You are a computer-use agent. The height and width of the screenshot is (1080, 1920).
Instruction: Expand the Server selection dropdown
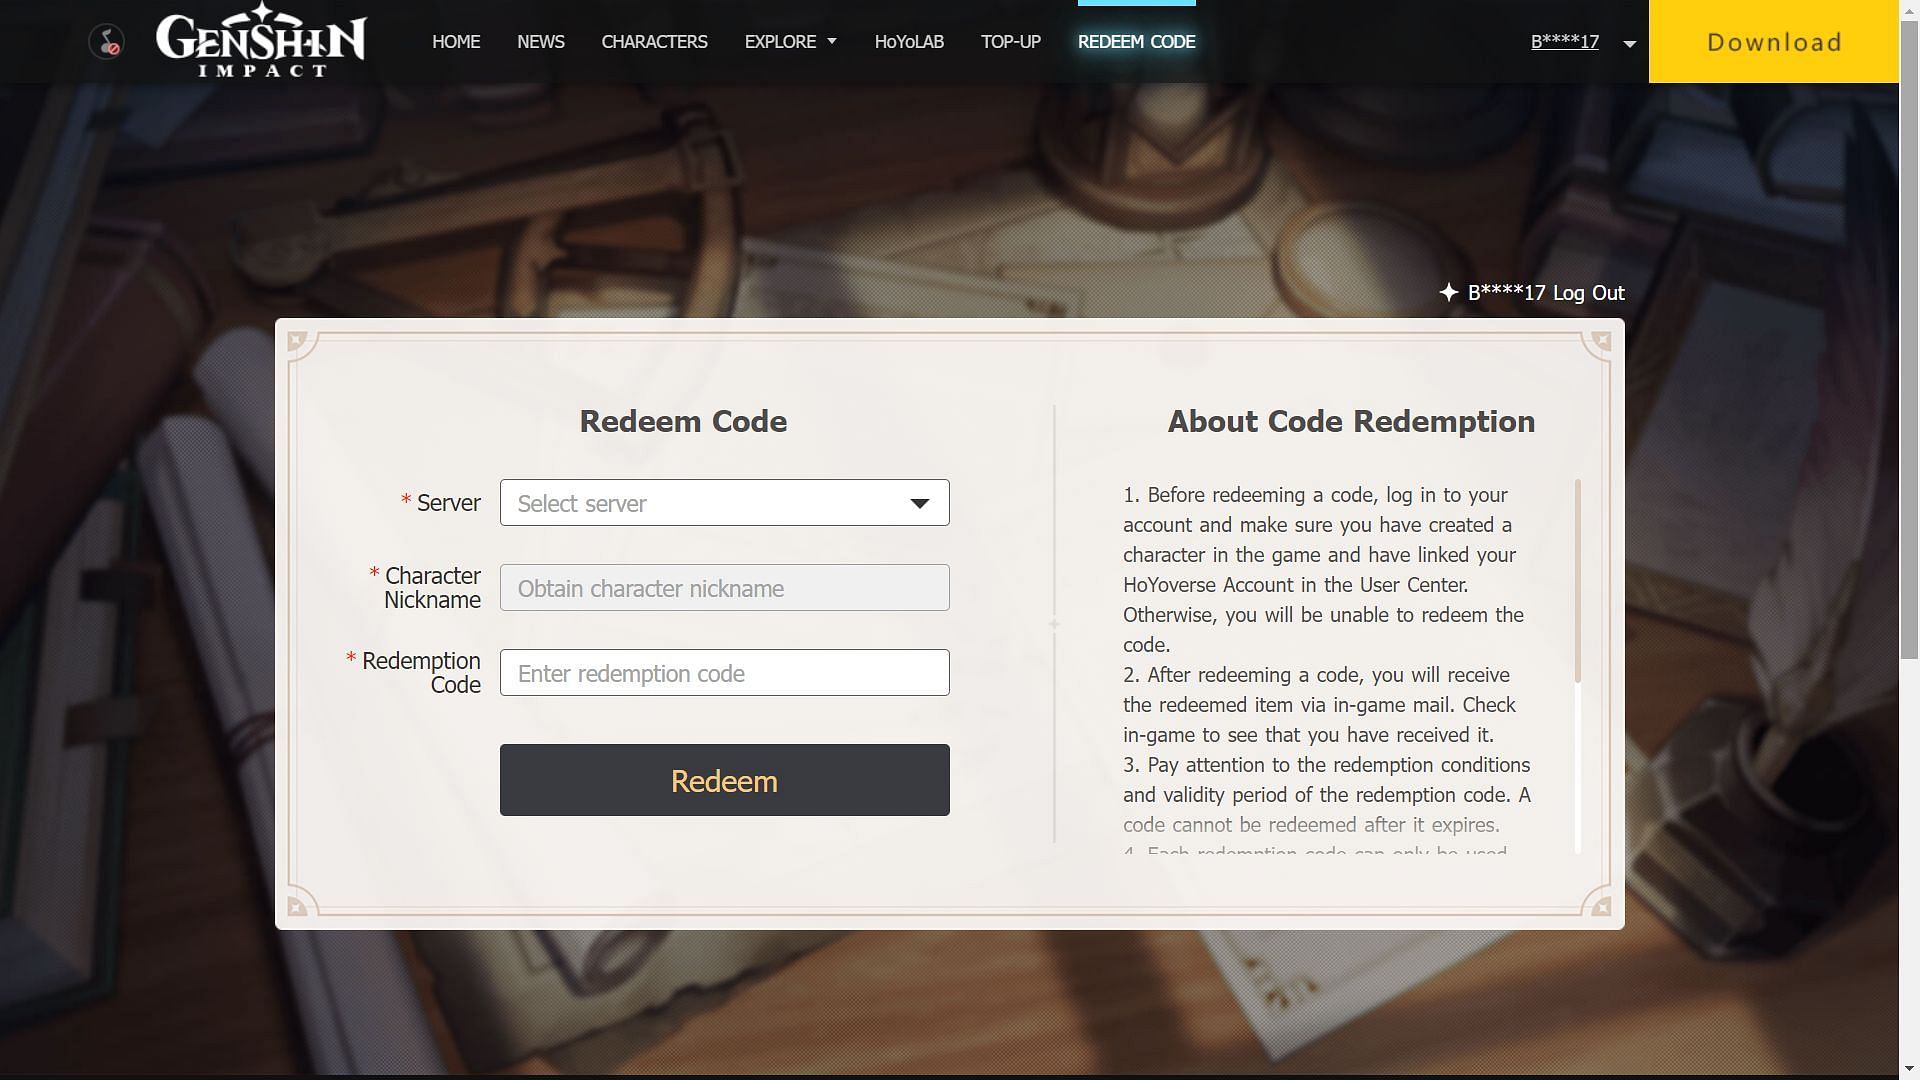(724, 502)
